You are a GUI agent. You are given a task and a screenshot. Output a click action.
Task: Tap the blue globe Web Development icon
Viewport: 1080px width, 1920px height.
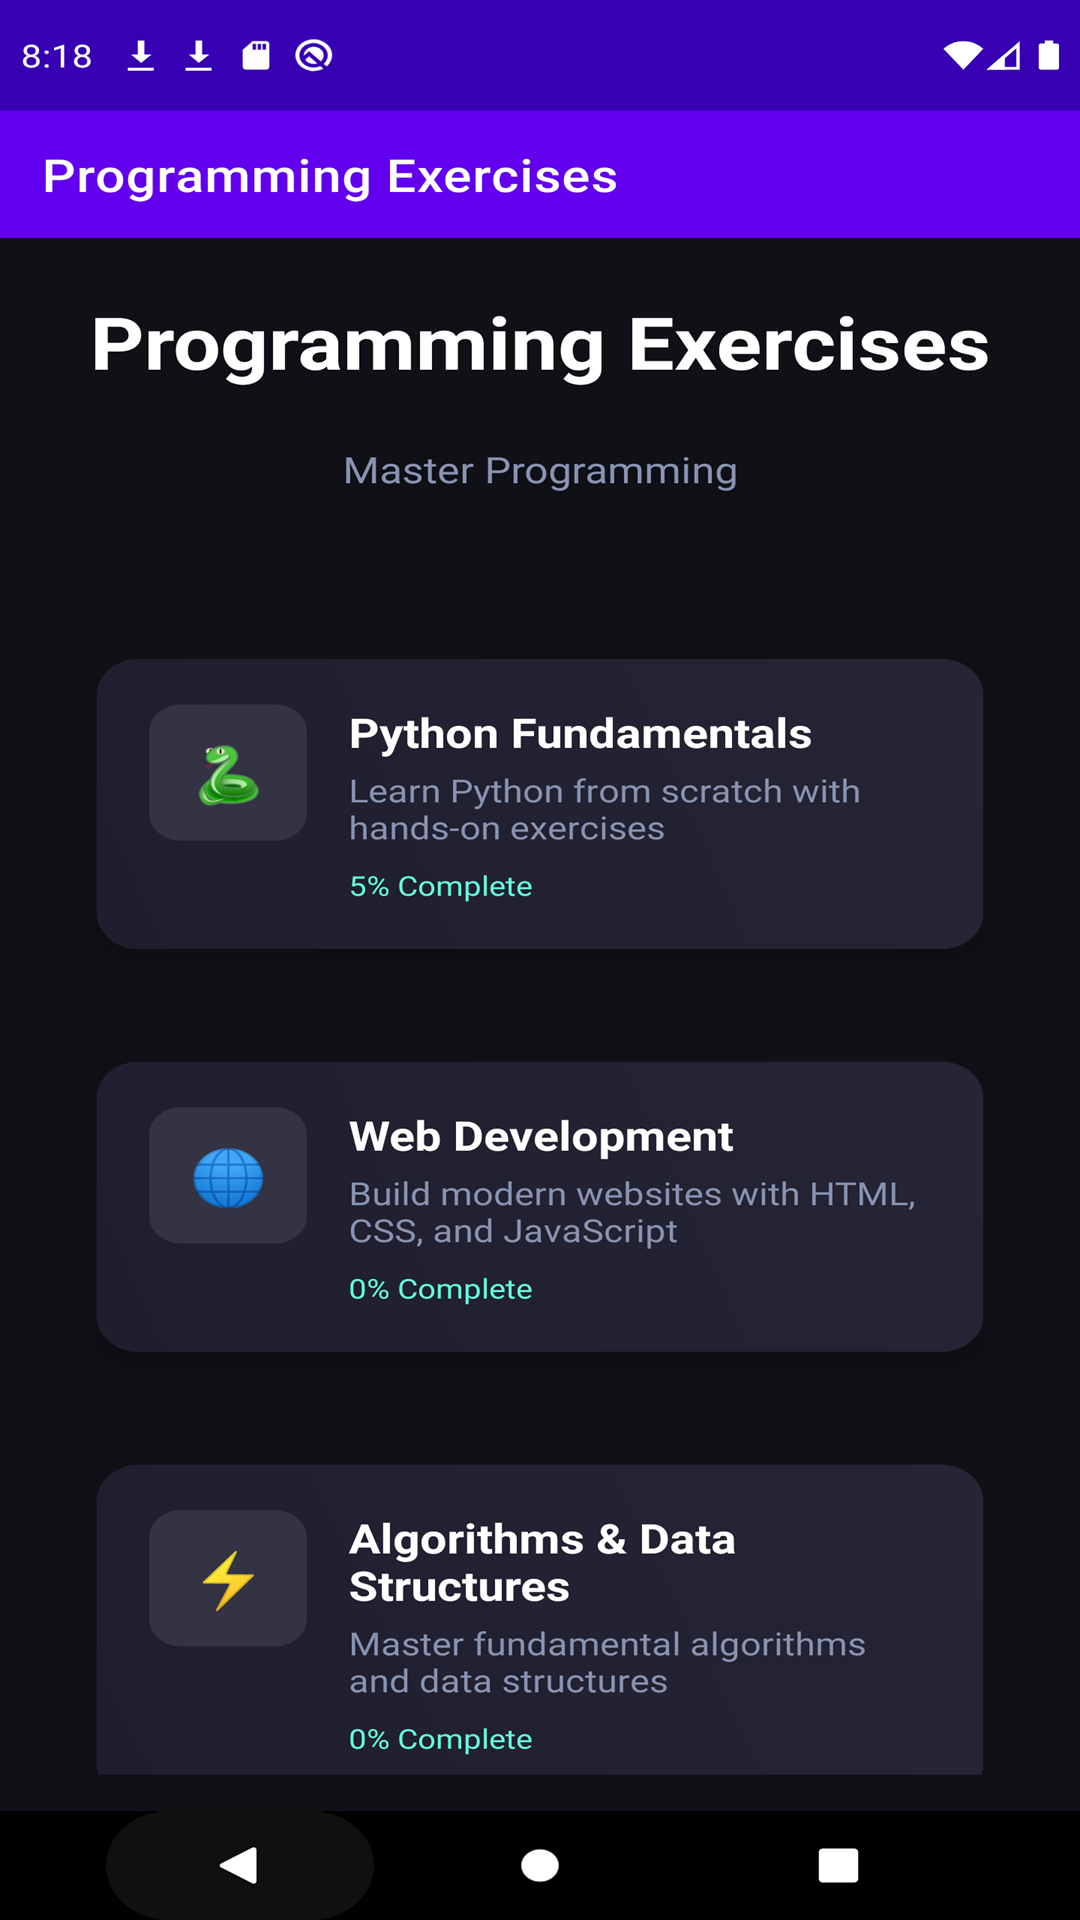[x=228, y=1176]
